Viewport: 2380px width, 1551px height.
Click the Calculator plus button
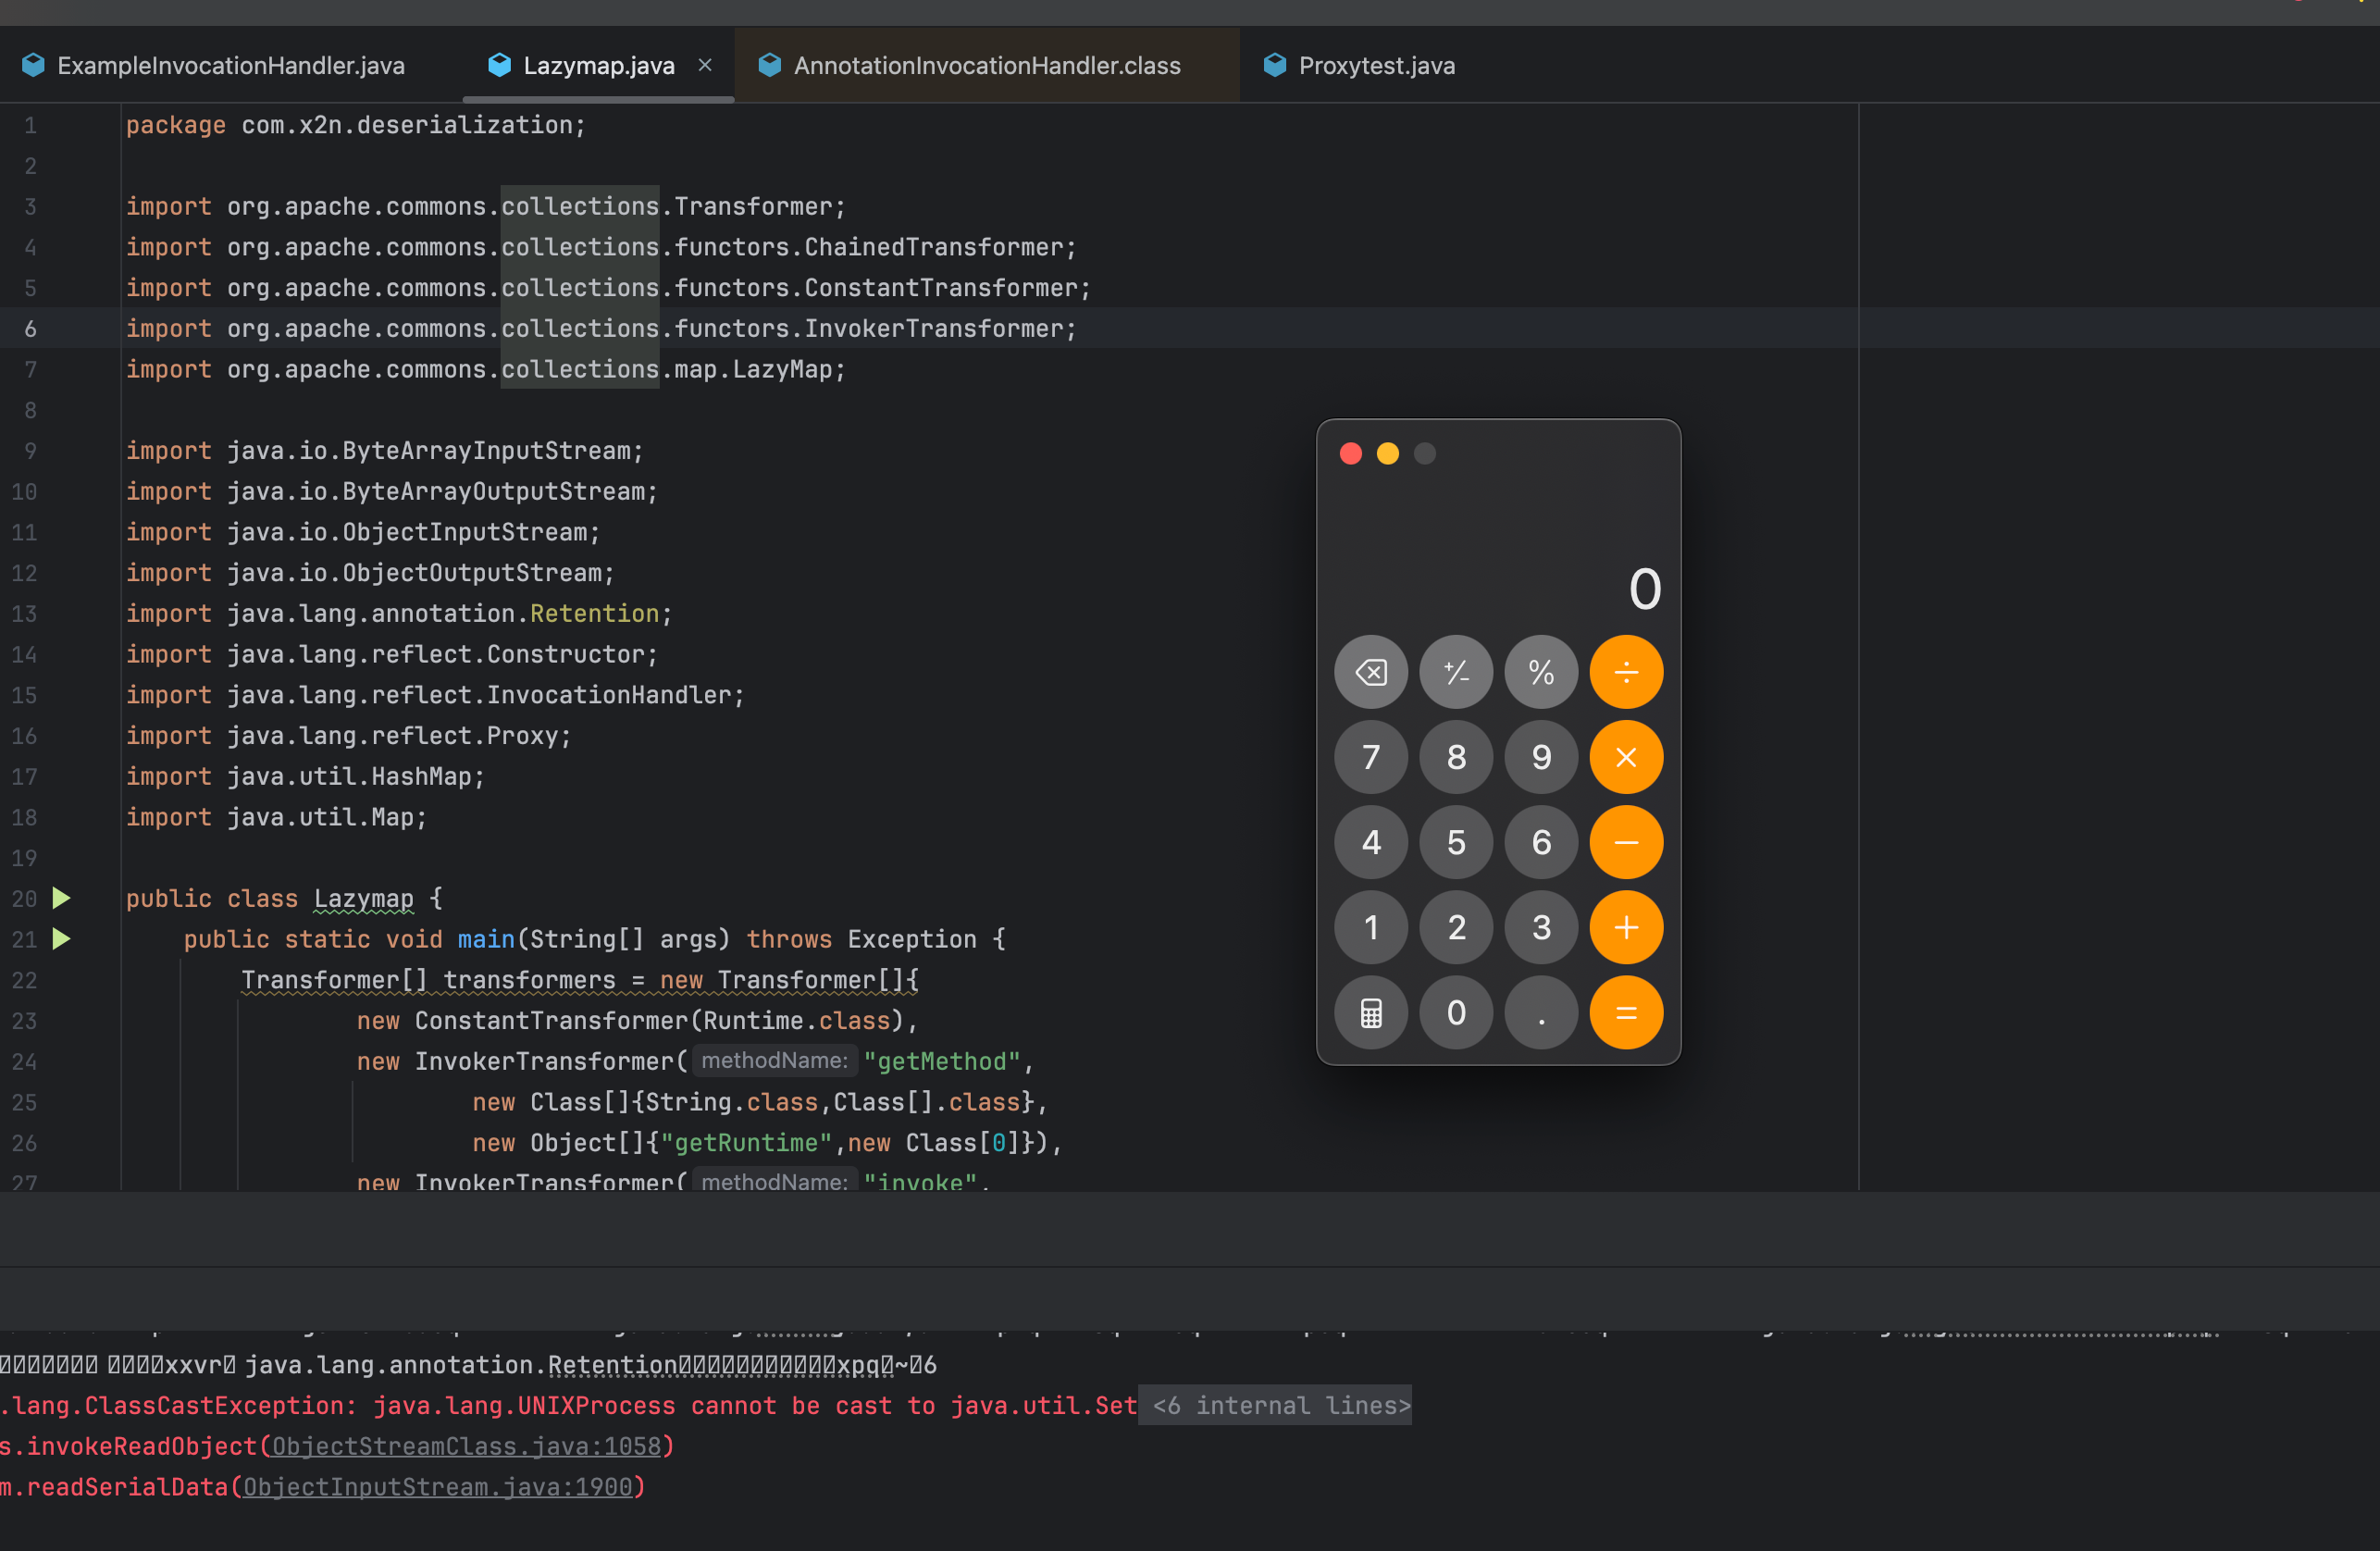[1626, 927]
